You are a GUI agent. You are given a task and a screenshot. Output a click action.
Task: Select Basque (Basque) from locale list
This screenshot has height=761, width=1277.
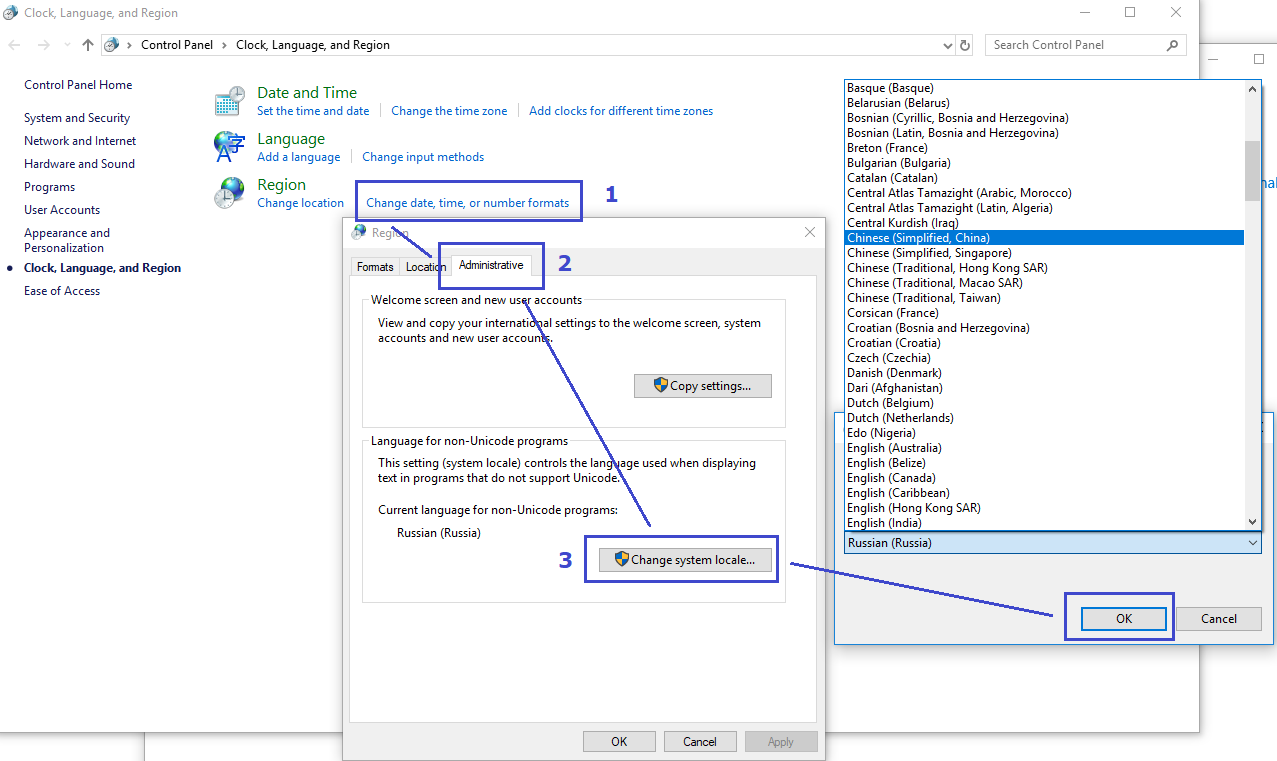click(1044, 88)
